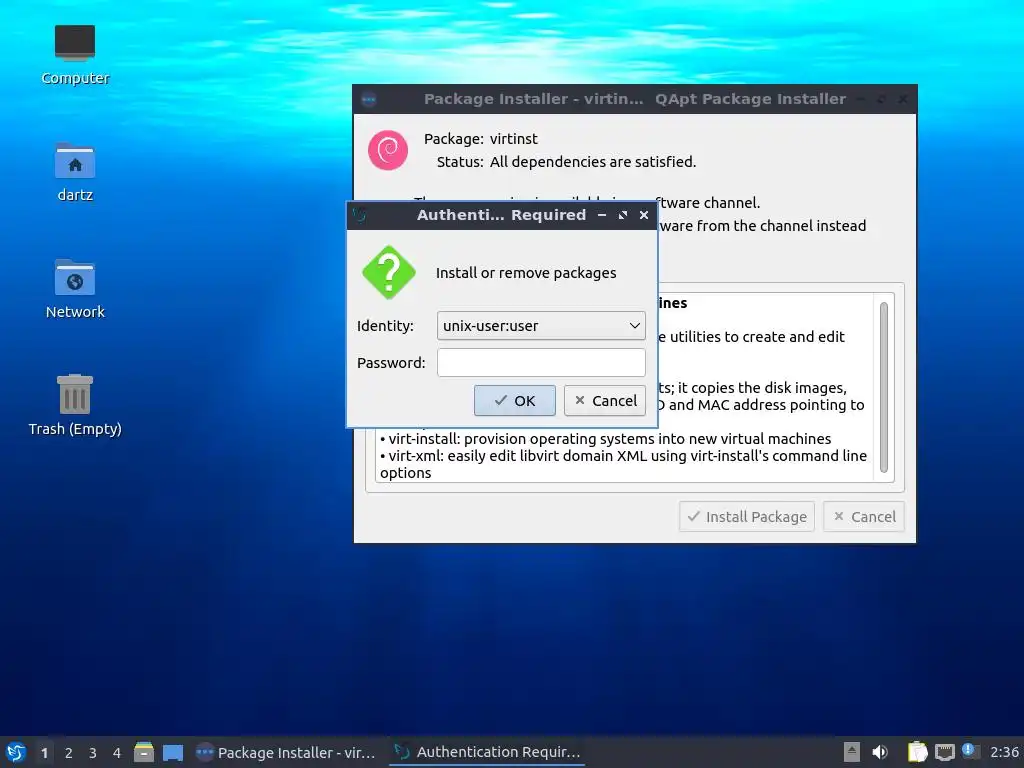Click Package Installer window menu icon
Image resolution: width=1024 pixels, height=768 pixels.
click(x=369, y=99)
